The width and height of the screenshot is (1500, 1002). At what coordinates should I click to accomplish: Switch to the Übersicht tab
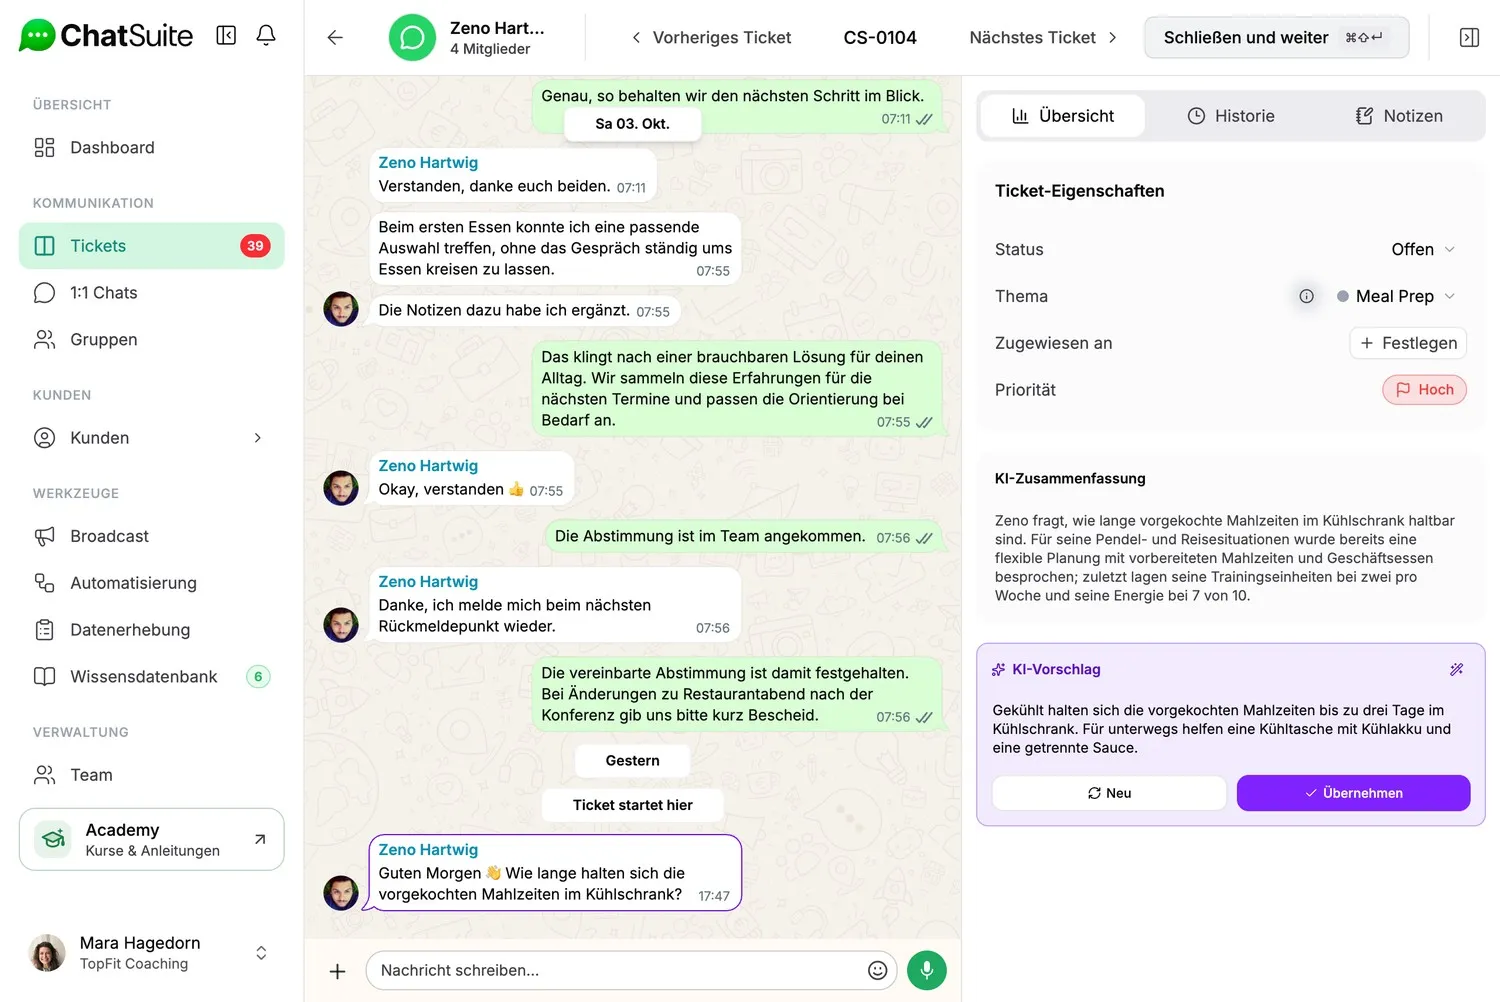[x=1063, y=116]
